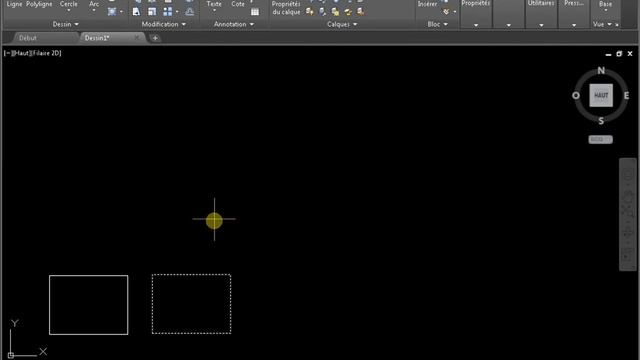Screen dimensions: 640x360
Task: Click the UCS origin icon
Action: (11, 356)
